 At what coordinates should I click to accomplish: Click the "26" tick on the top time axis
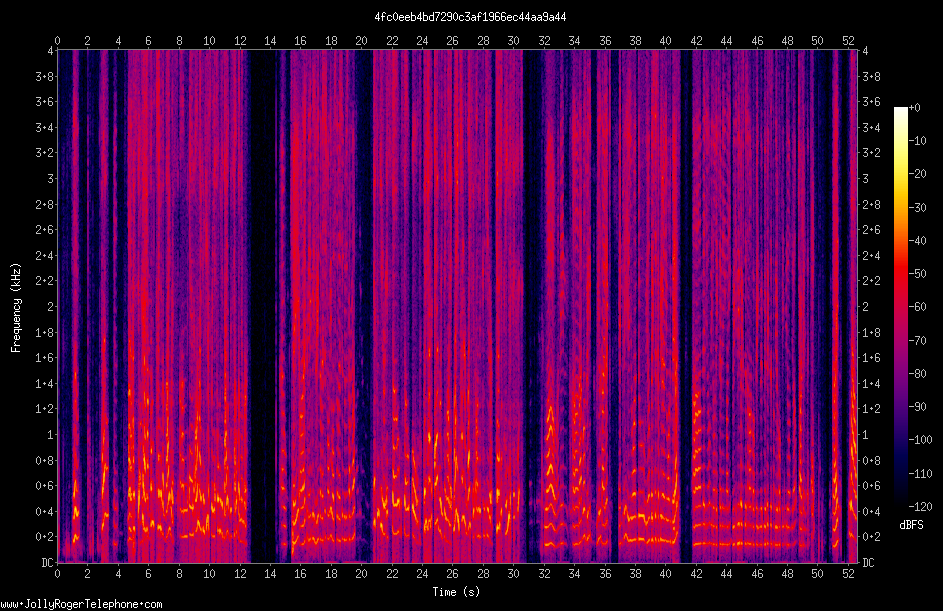click(x=452, y=41)
